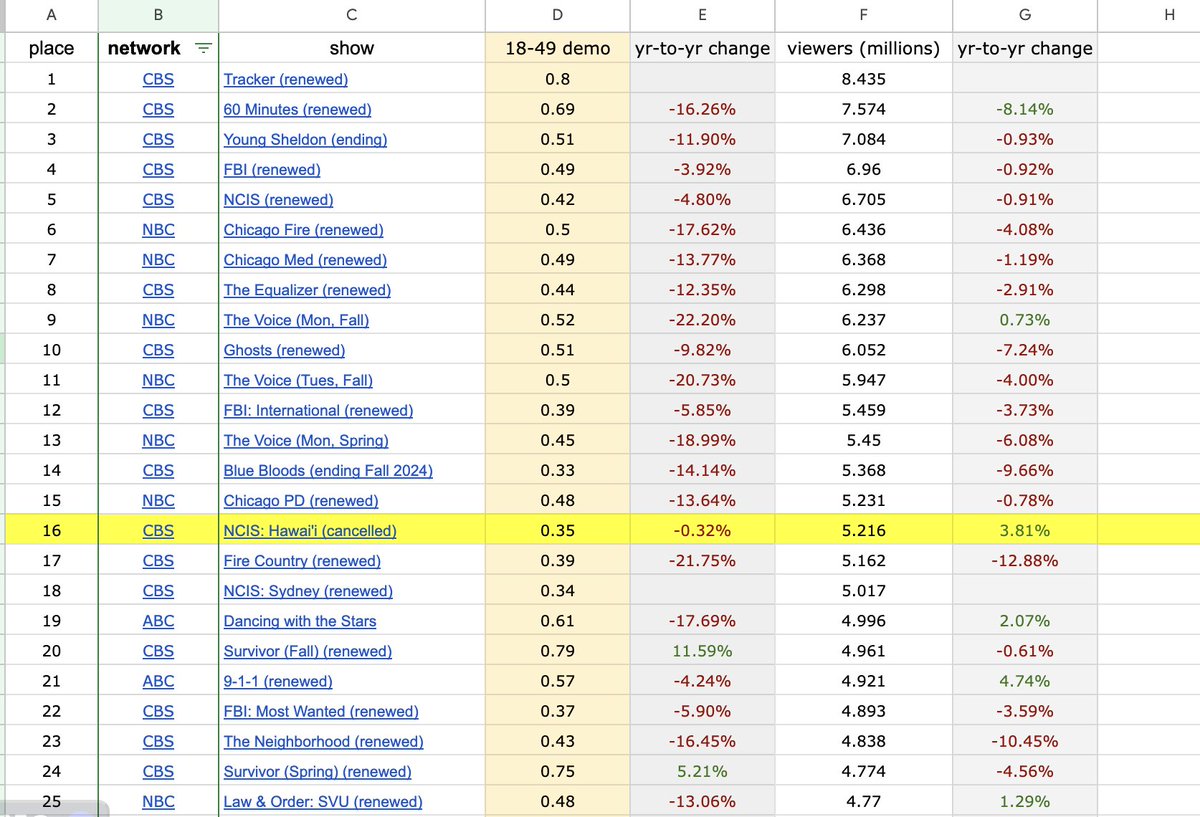Open Blue Bloods (ending Fall 2024) link
The image size is (1200, 817).
[x=328, y=470]
